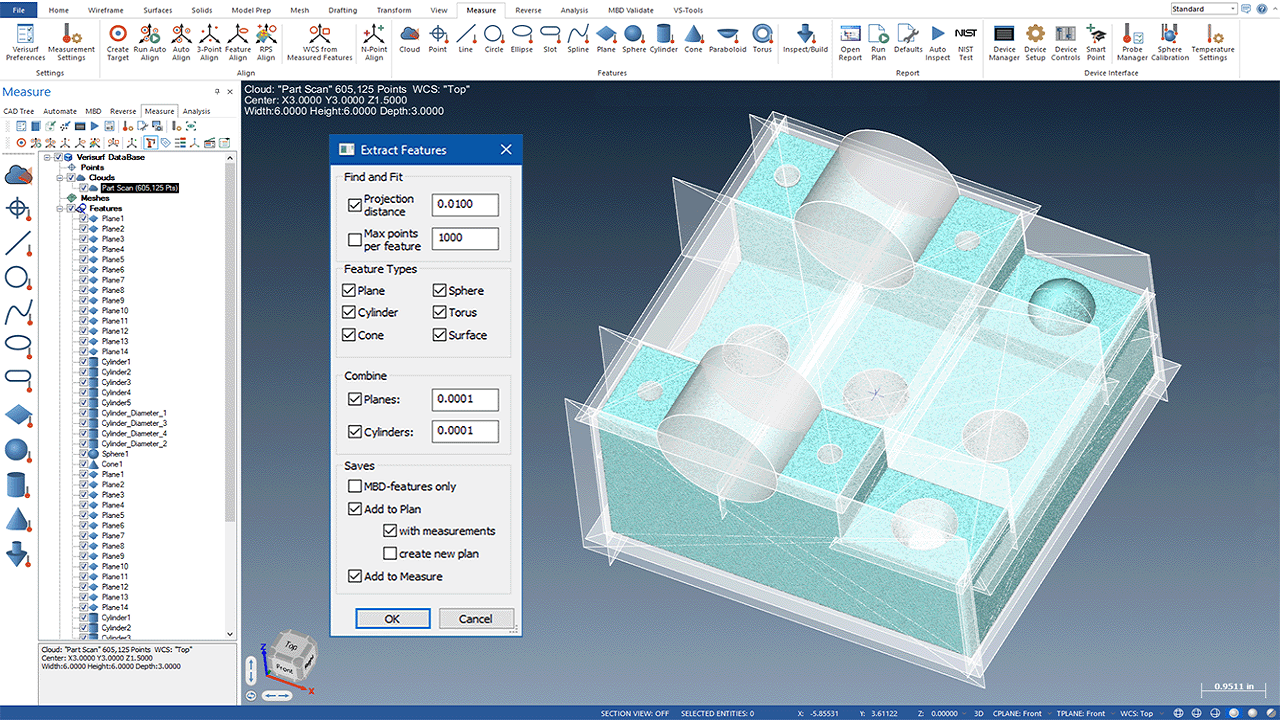Toggle the with measurements checkbox
The width and height of the screenshot is (1280, 720).
tap(390, 531)
